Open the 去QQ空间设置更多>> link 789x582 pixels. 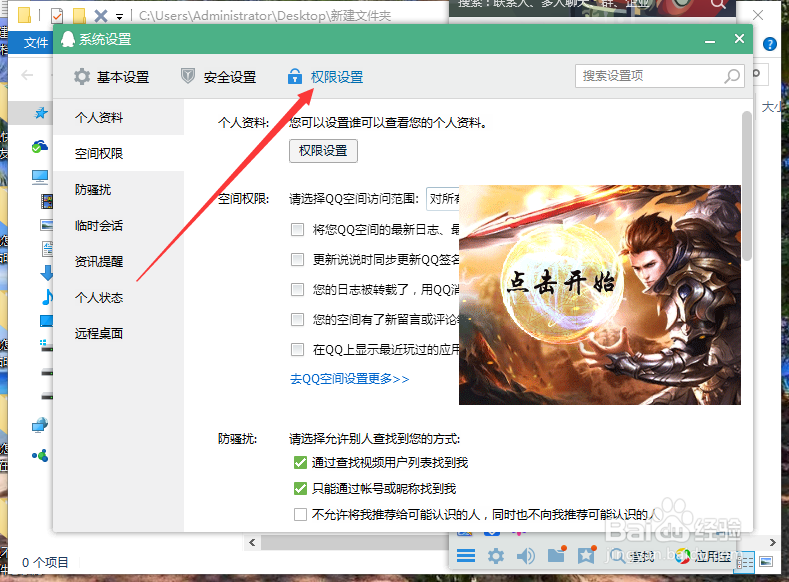pyautogui.click(x=350, y=379)
